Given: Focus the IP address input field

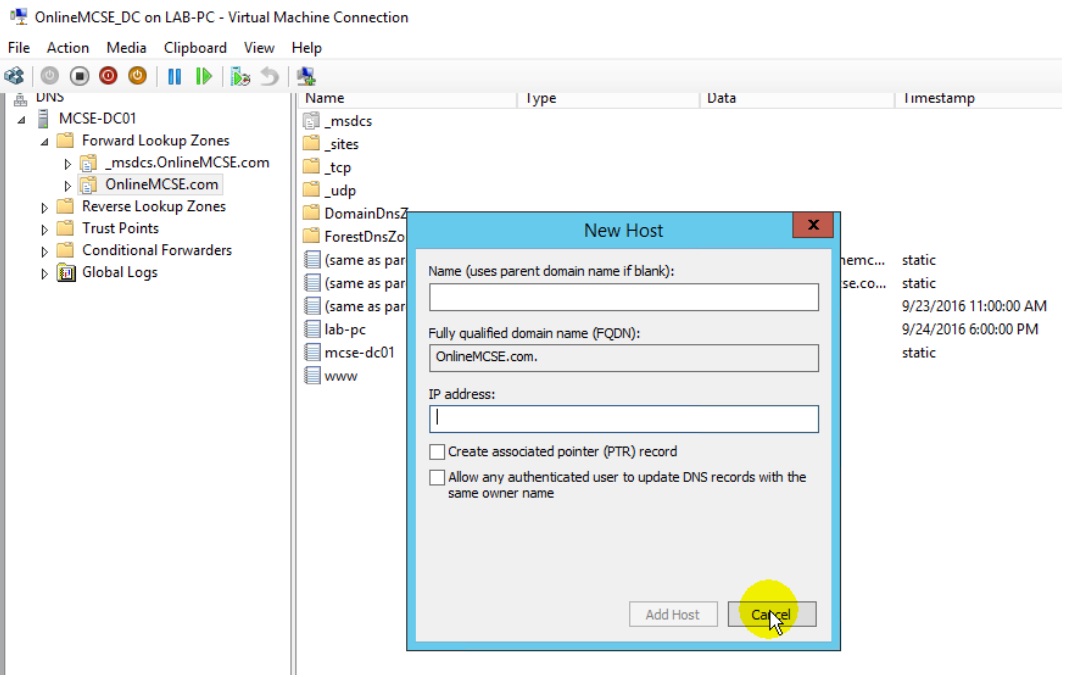Looking at the screenshot, I should (x=623, y=419).
